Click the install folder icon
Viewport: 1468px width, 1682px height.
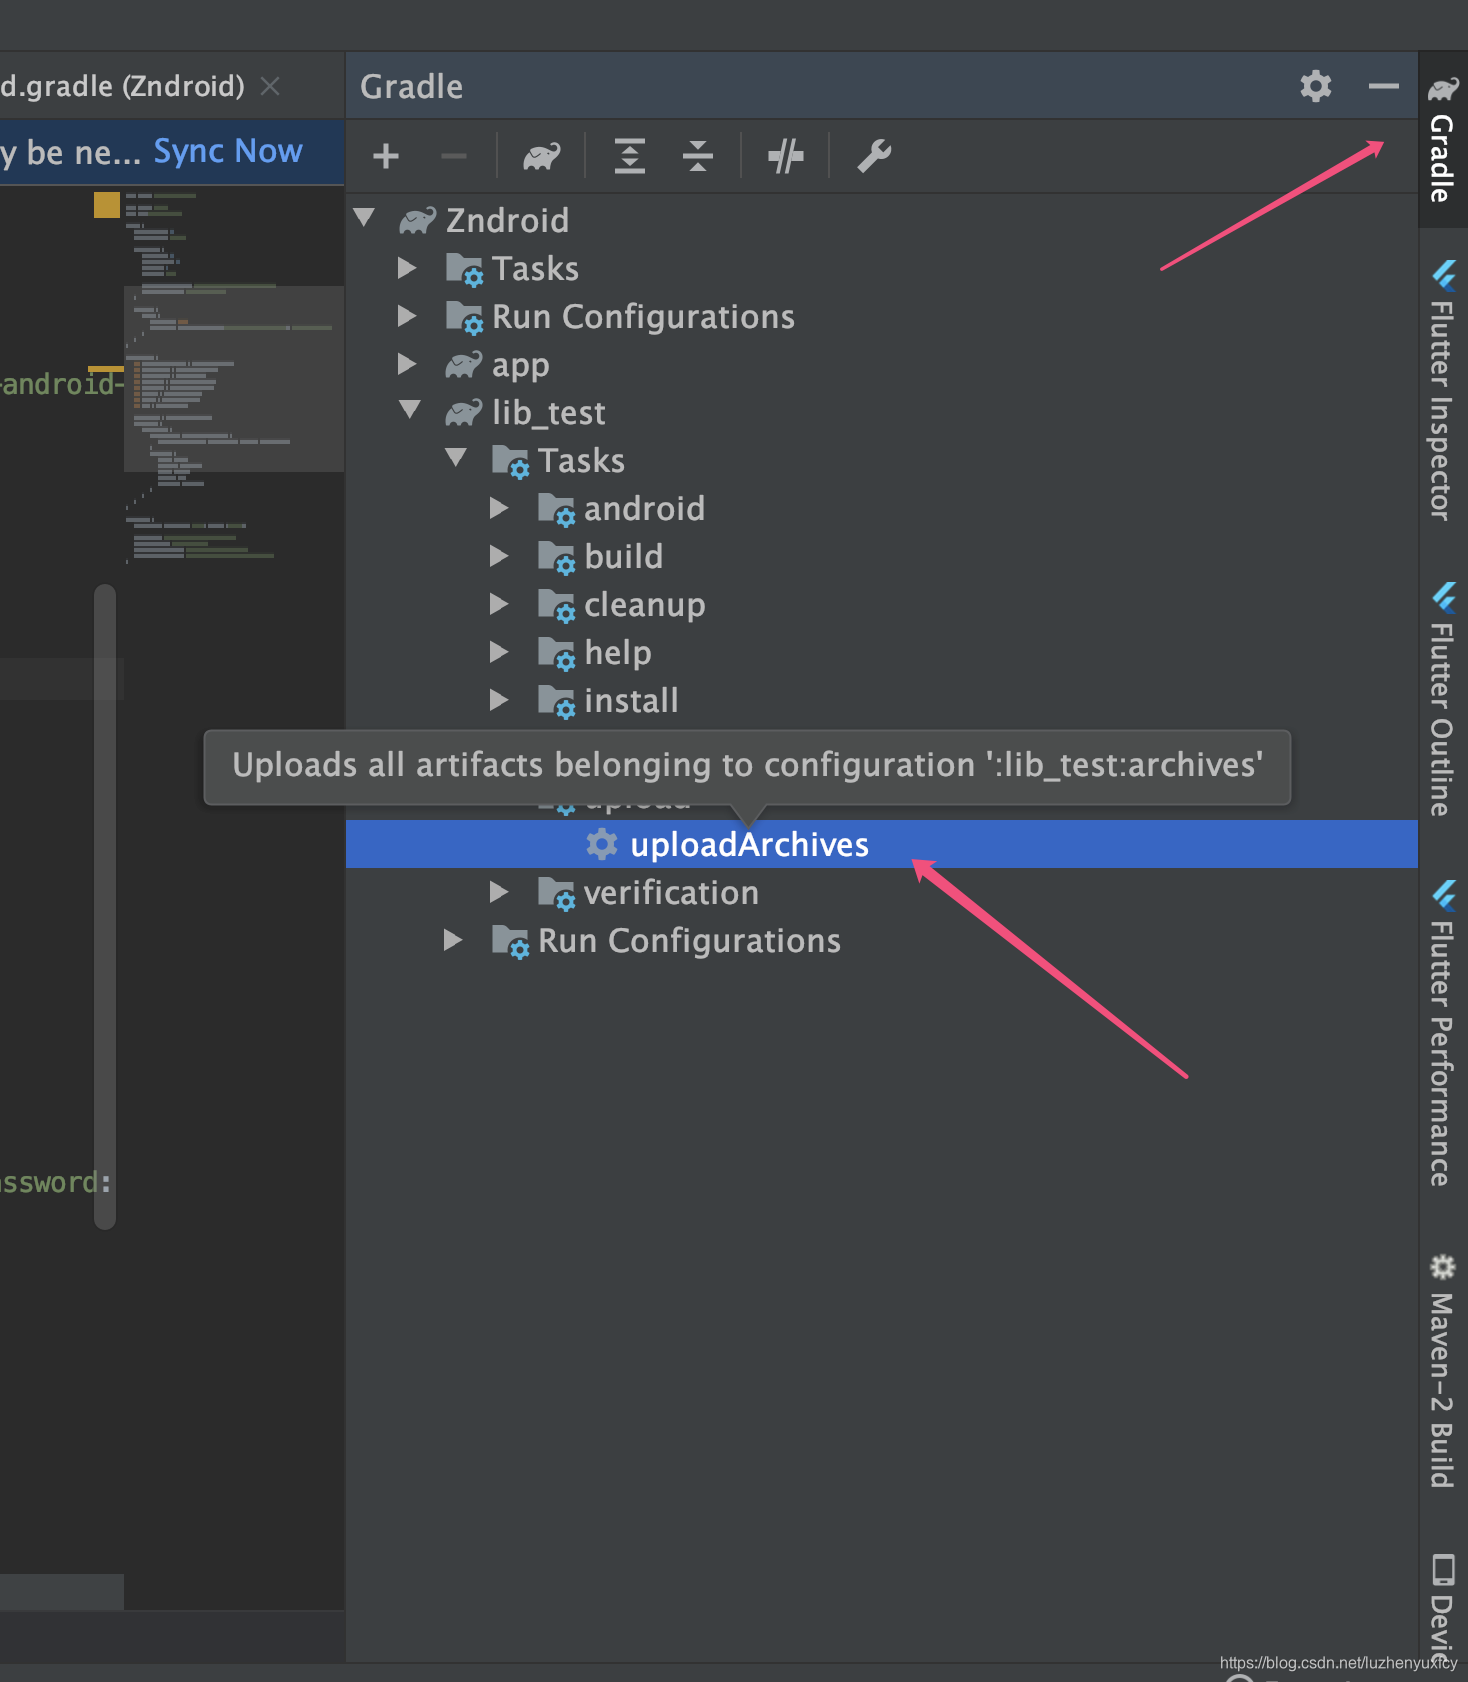pos(556,701)
